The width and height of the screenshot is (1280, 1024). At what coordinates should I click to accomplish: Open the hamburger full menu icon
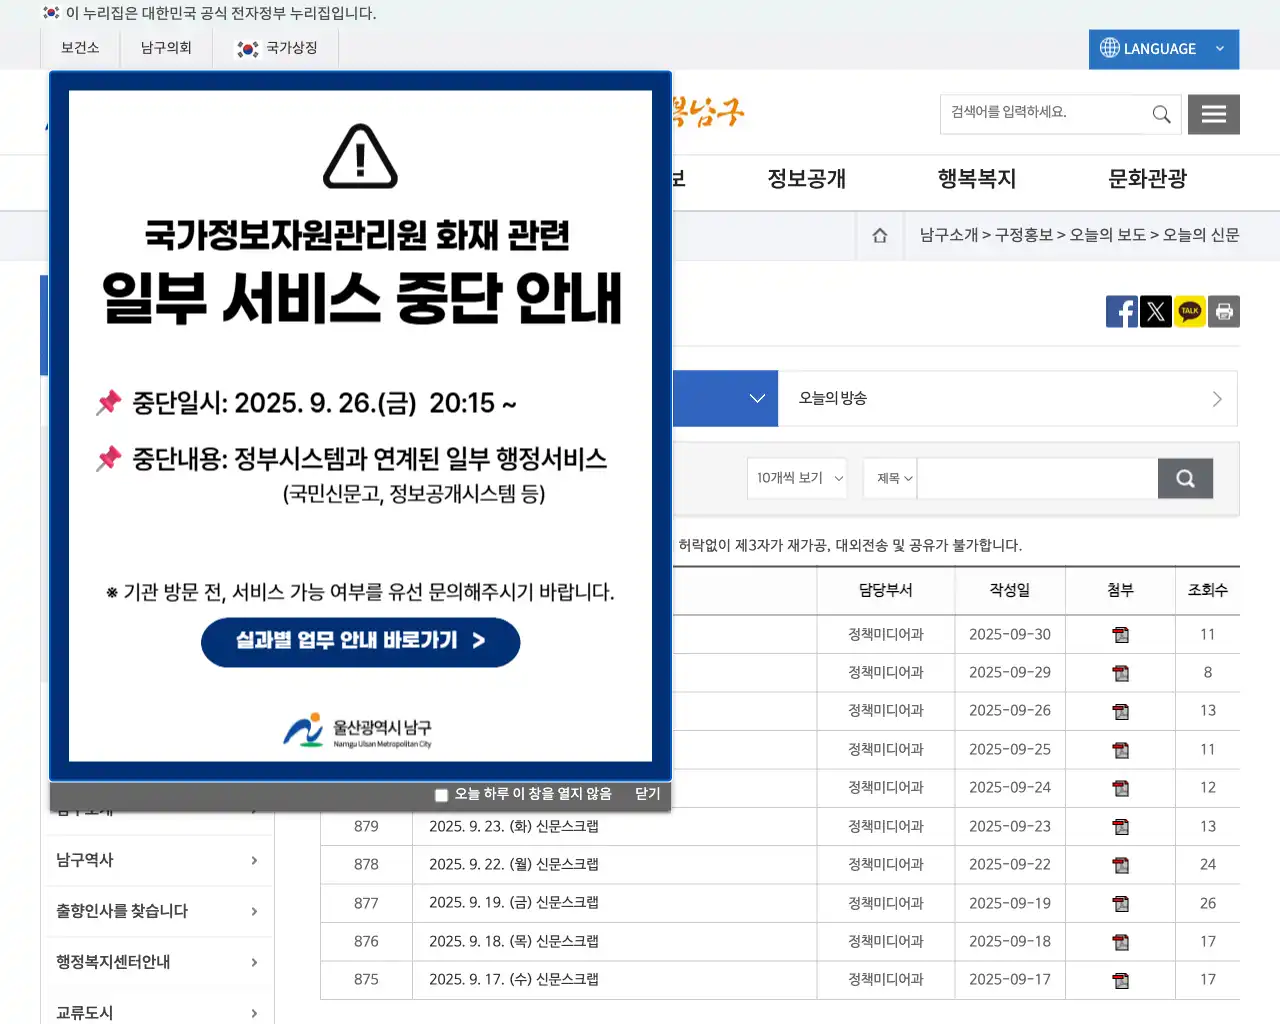coord(1214,114)
